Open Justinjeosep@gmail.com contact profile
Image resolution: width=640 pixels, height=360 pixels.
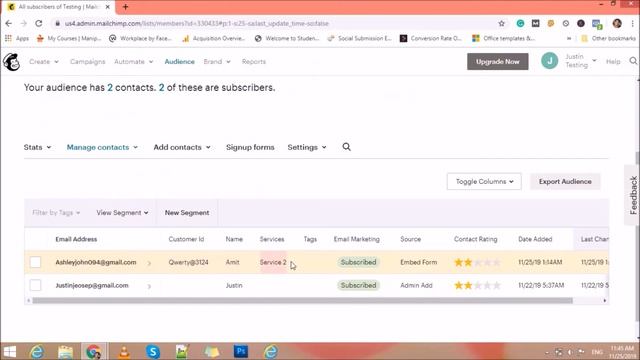coord(92,285)
